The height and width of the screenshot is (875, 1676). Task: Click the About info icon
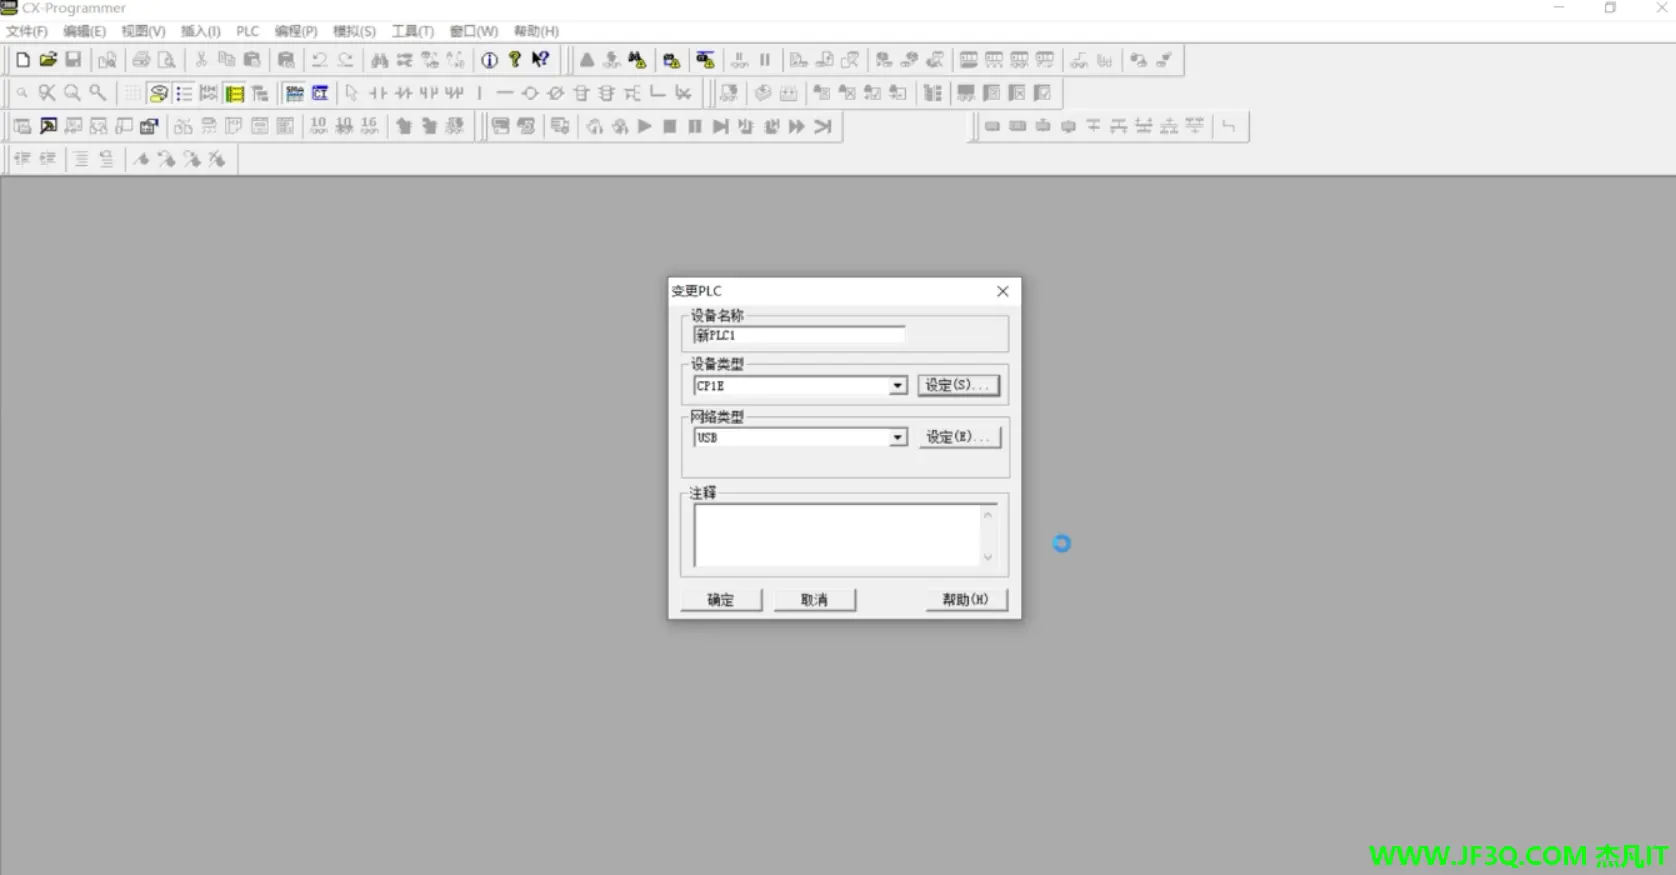point(489,60)
